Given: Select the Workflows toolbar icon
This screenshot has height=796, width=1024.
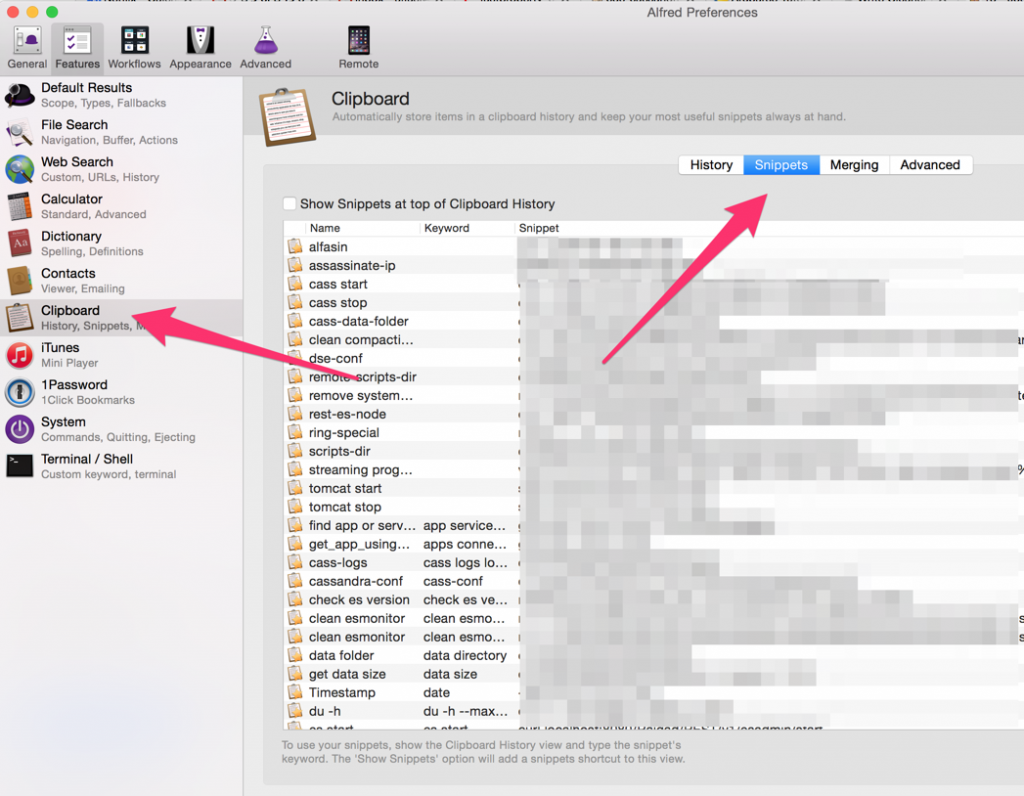Looking at the screenshot, I should [x=134, y=47].
